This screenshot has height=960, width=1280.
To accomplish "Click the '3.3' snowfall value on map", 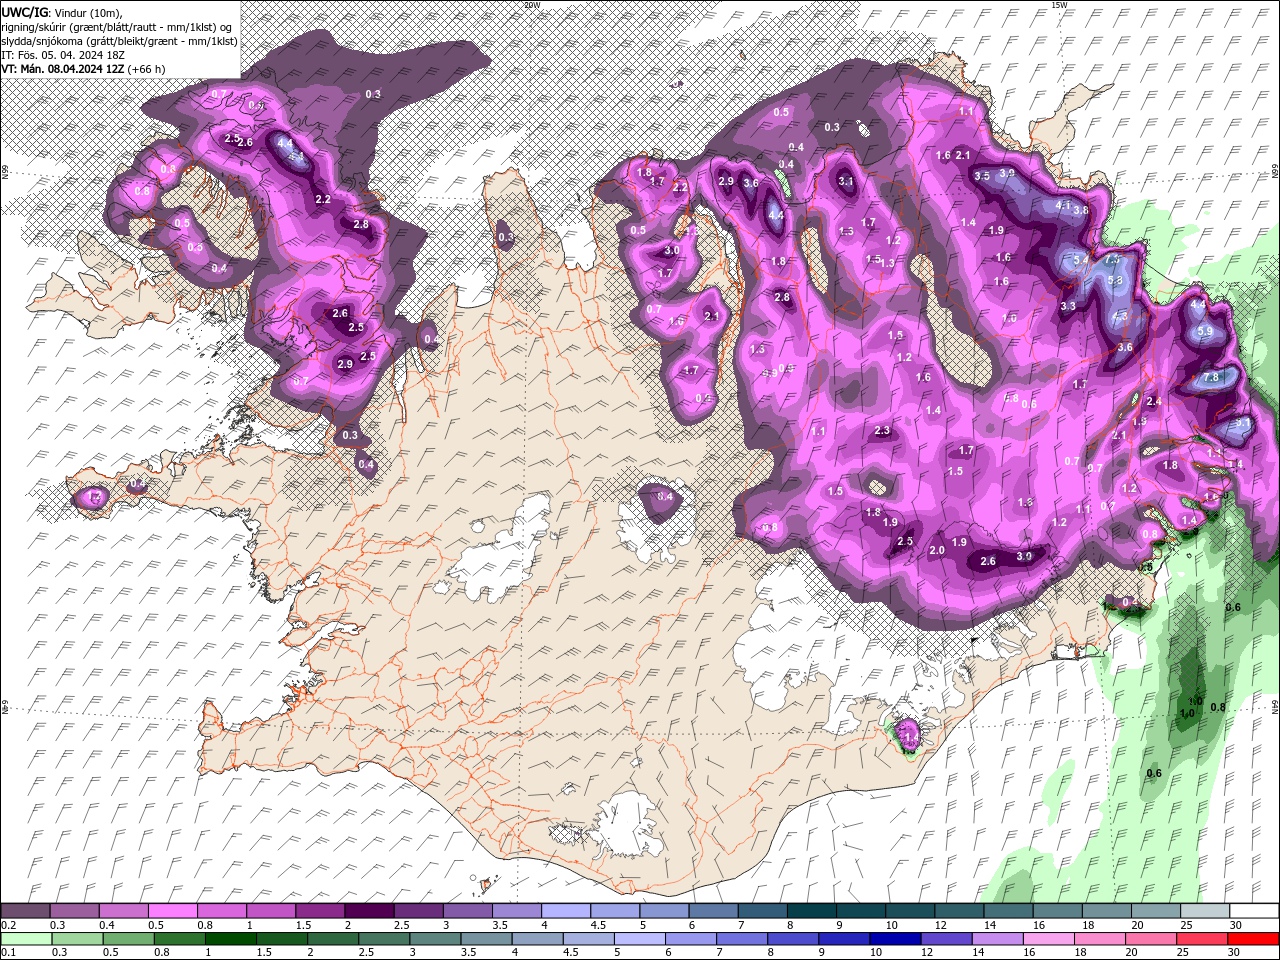I will 1068,306.
